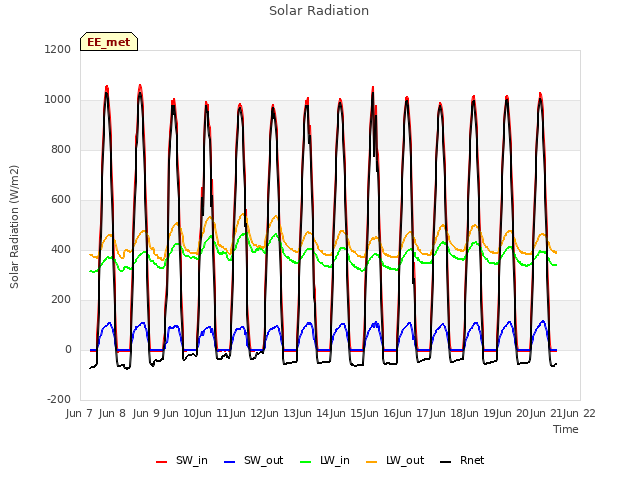640x480 pixels.
Task: Click the 200 y-axis tick label
Action: click(x=61, y=300)
